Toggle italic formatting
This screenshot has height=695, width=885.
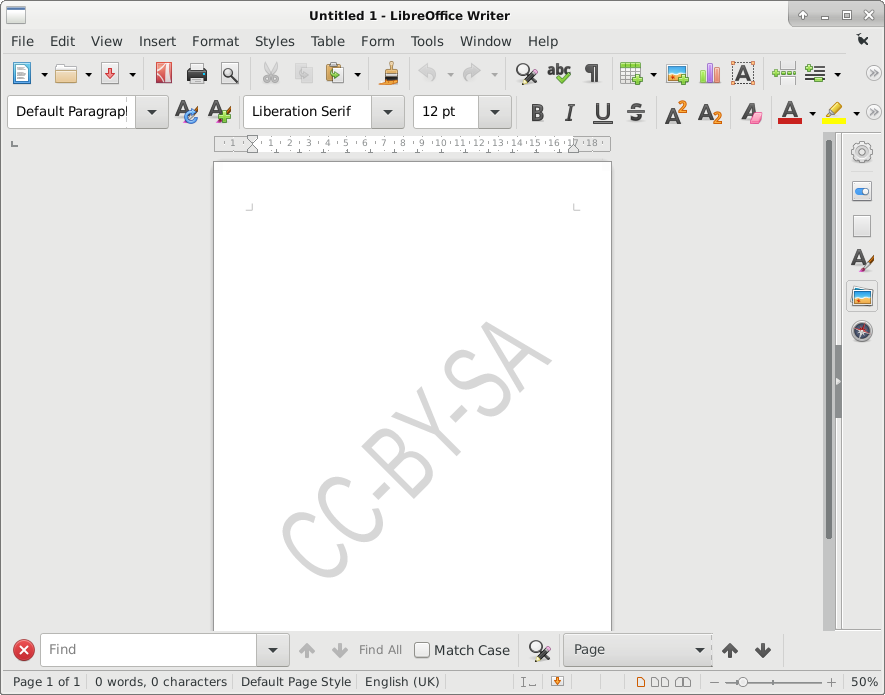[x=569, y=112]
